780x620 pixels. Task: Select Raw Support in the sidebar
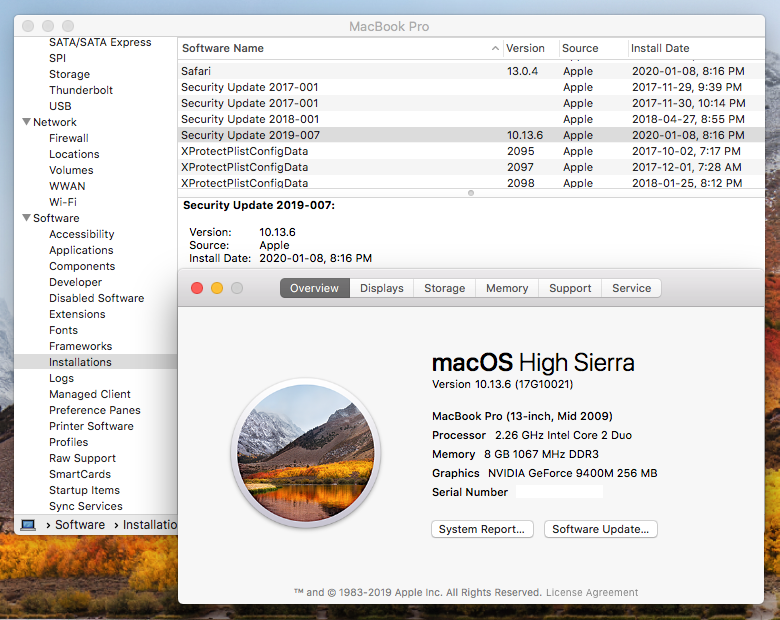tap(82, 458)
